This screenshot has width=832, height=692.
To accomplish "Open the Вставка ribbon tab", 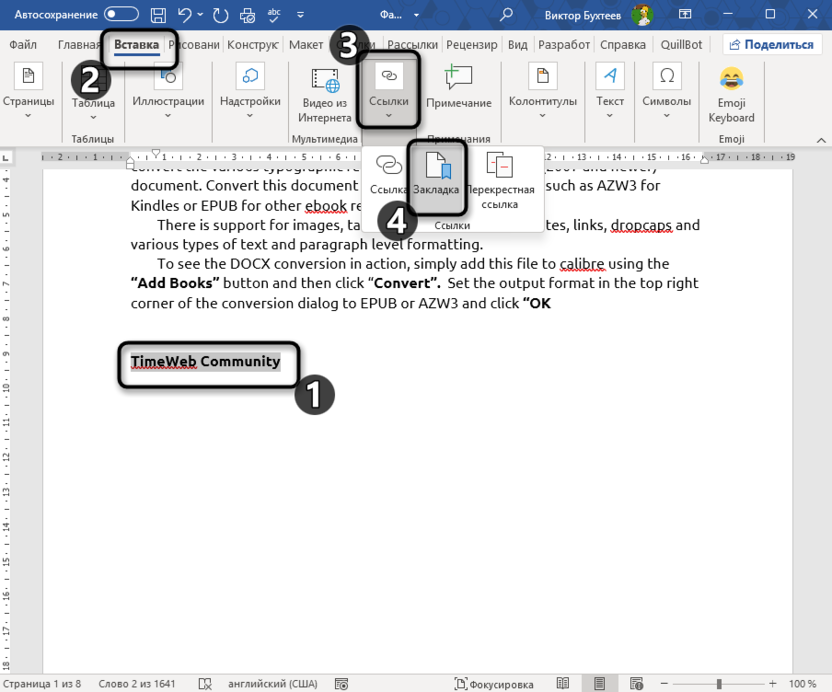I will (136, 45).
